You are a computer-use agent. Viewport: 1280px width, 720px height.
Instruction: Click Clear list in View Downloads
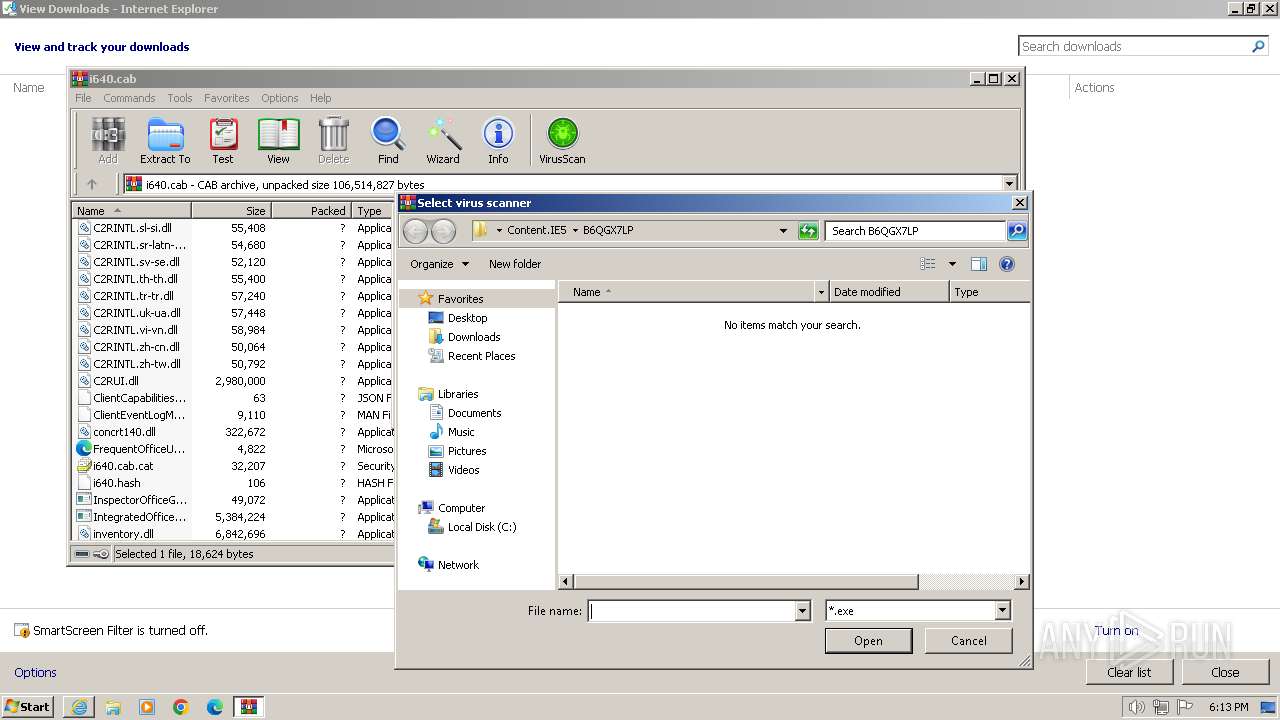[x=1129, y=672]
